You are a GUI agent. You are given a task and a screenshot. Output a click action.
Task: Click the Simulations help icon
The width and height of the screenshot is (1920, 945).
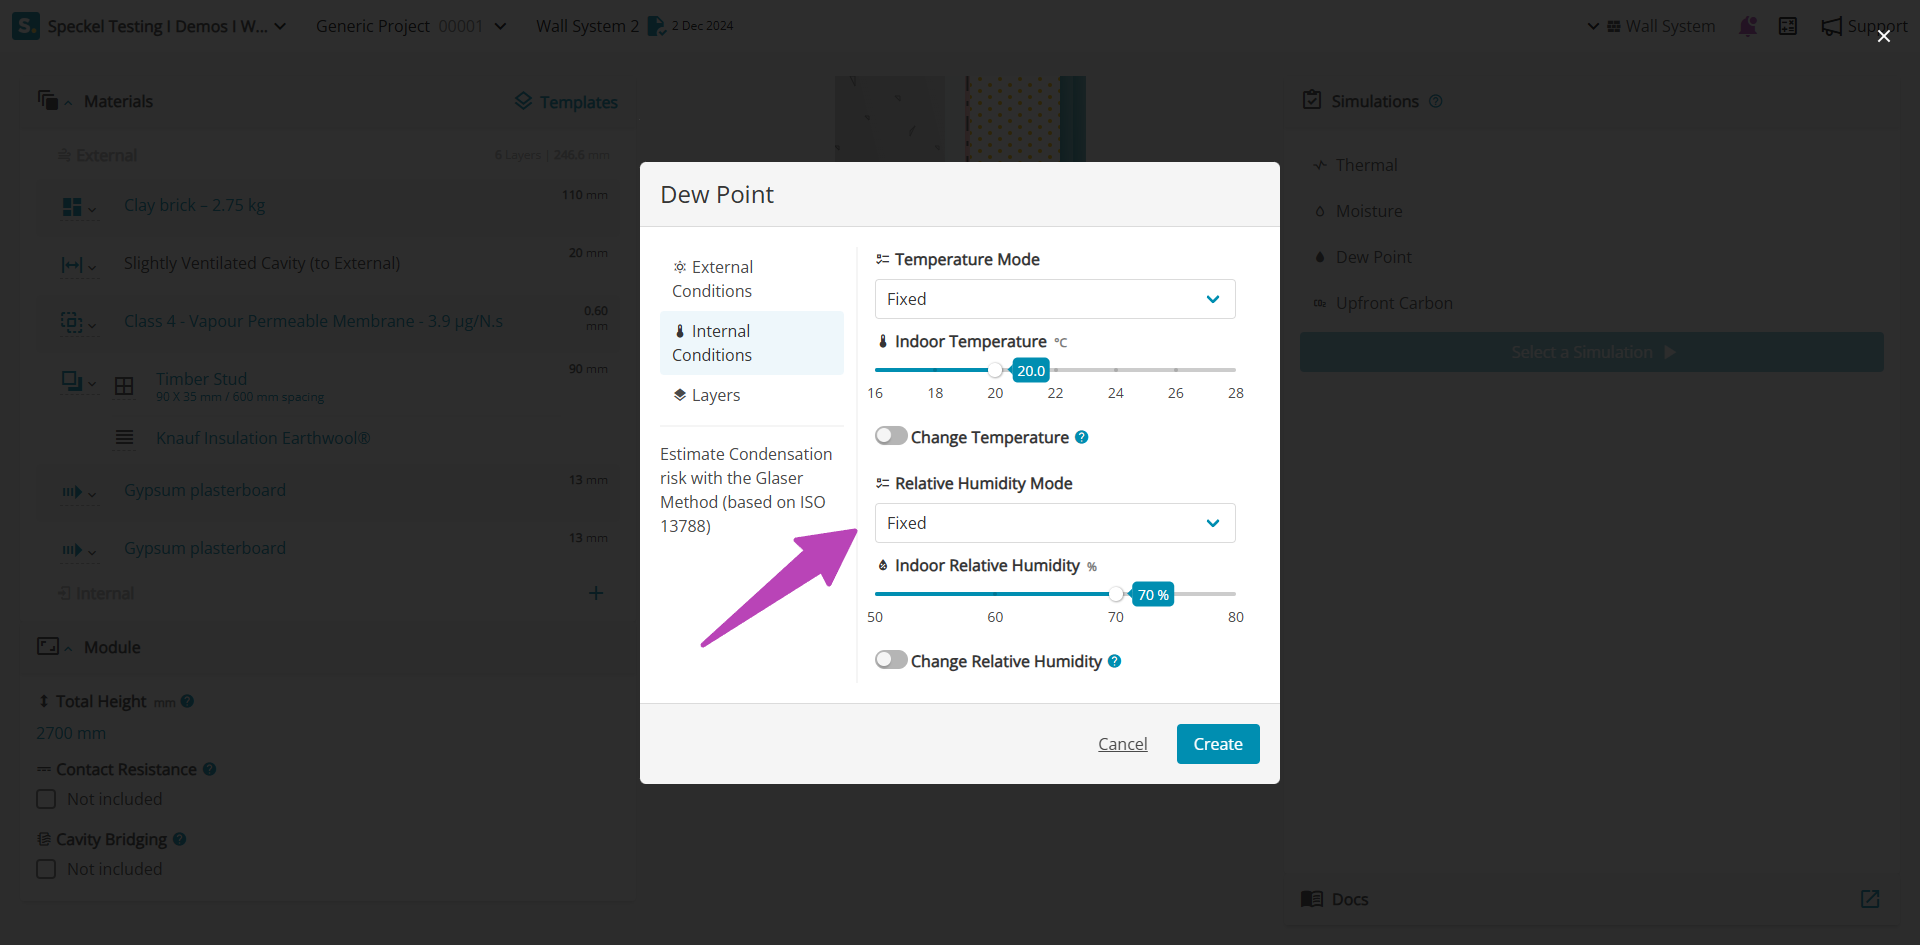(1436, 101)
